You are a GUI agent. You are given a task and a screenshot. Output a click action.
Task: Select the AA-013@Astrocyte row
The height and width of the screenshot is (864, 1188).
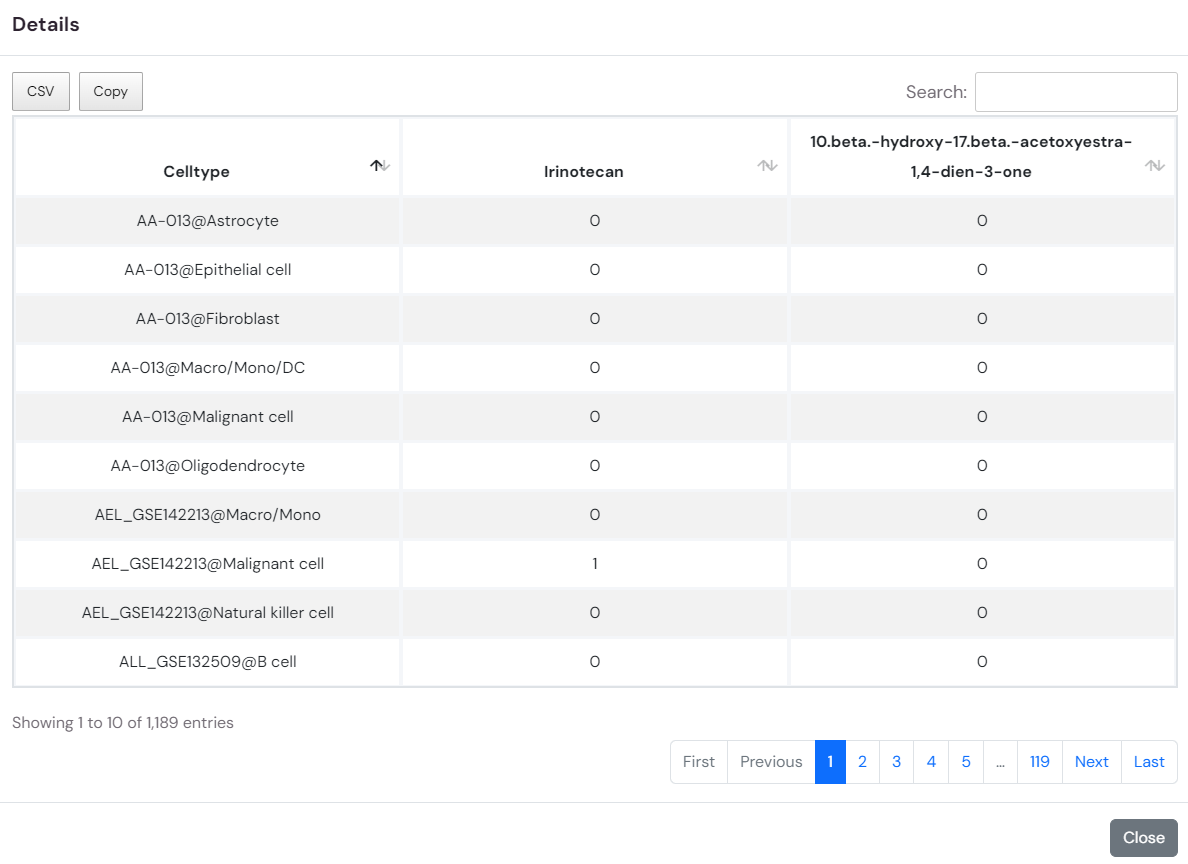pos(208,221)
